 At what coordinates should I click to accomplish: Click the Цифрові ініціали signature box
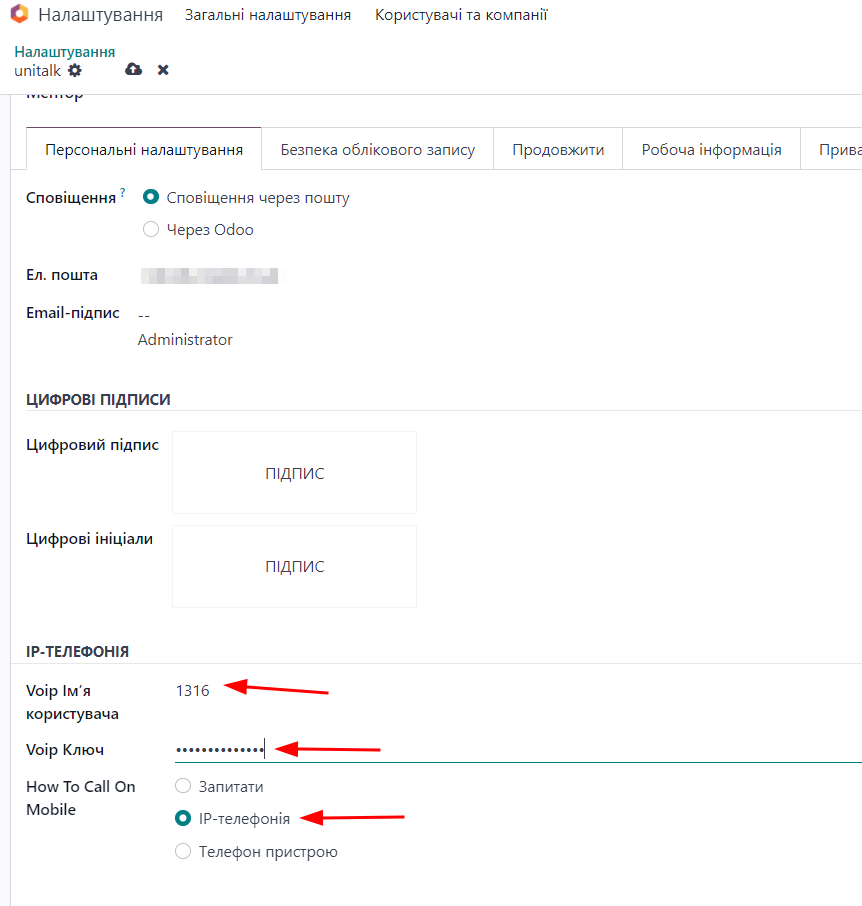click(294, 567)
